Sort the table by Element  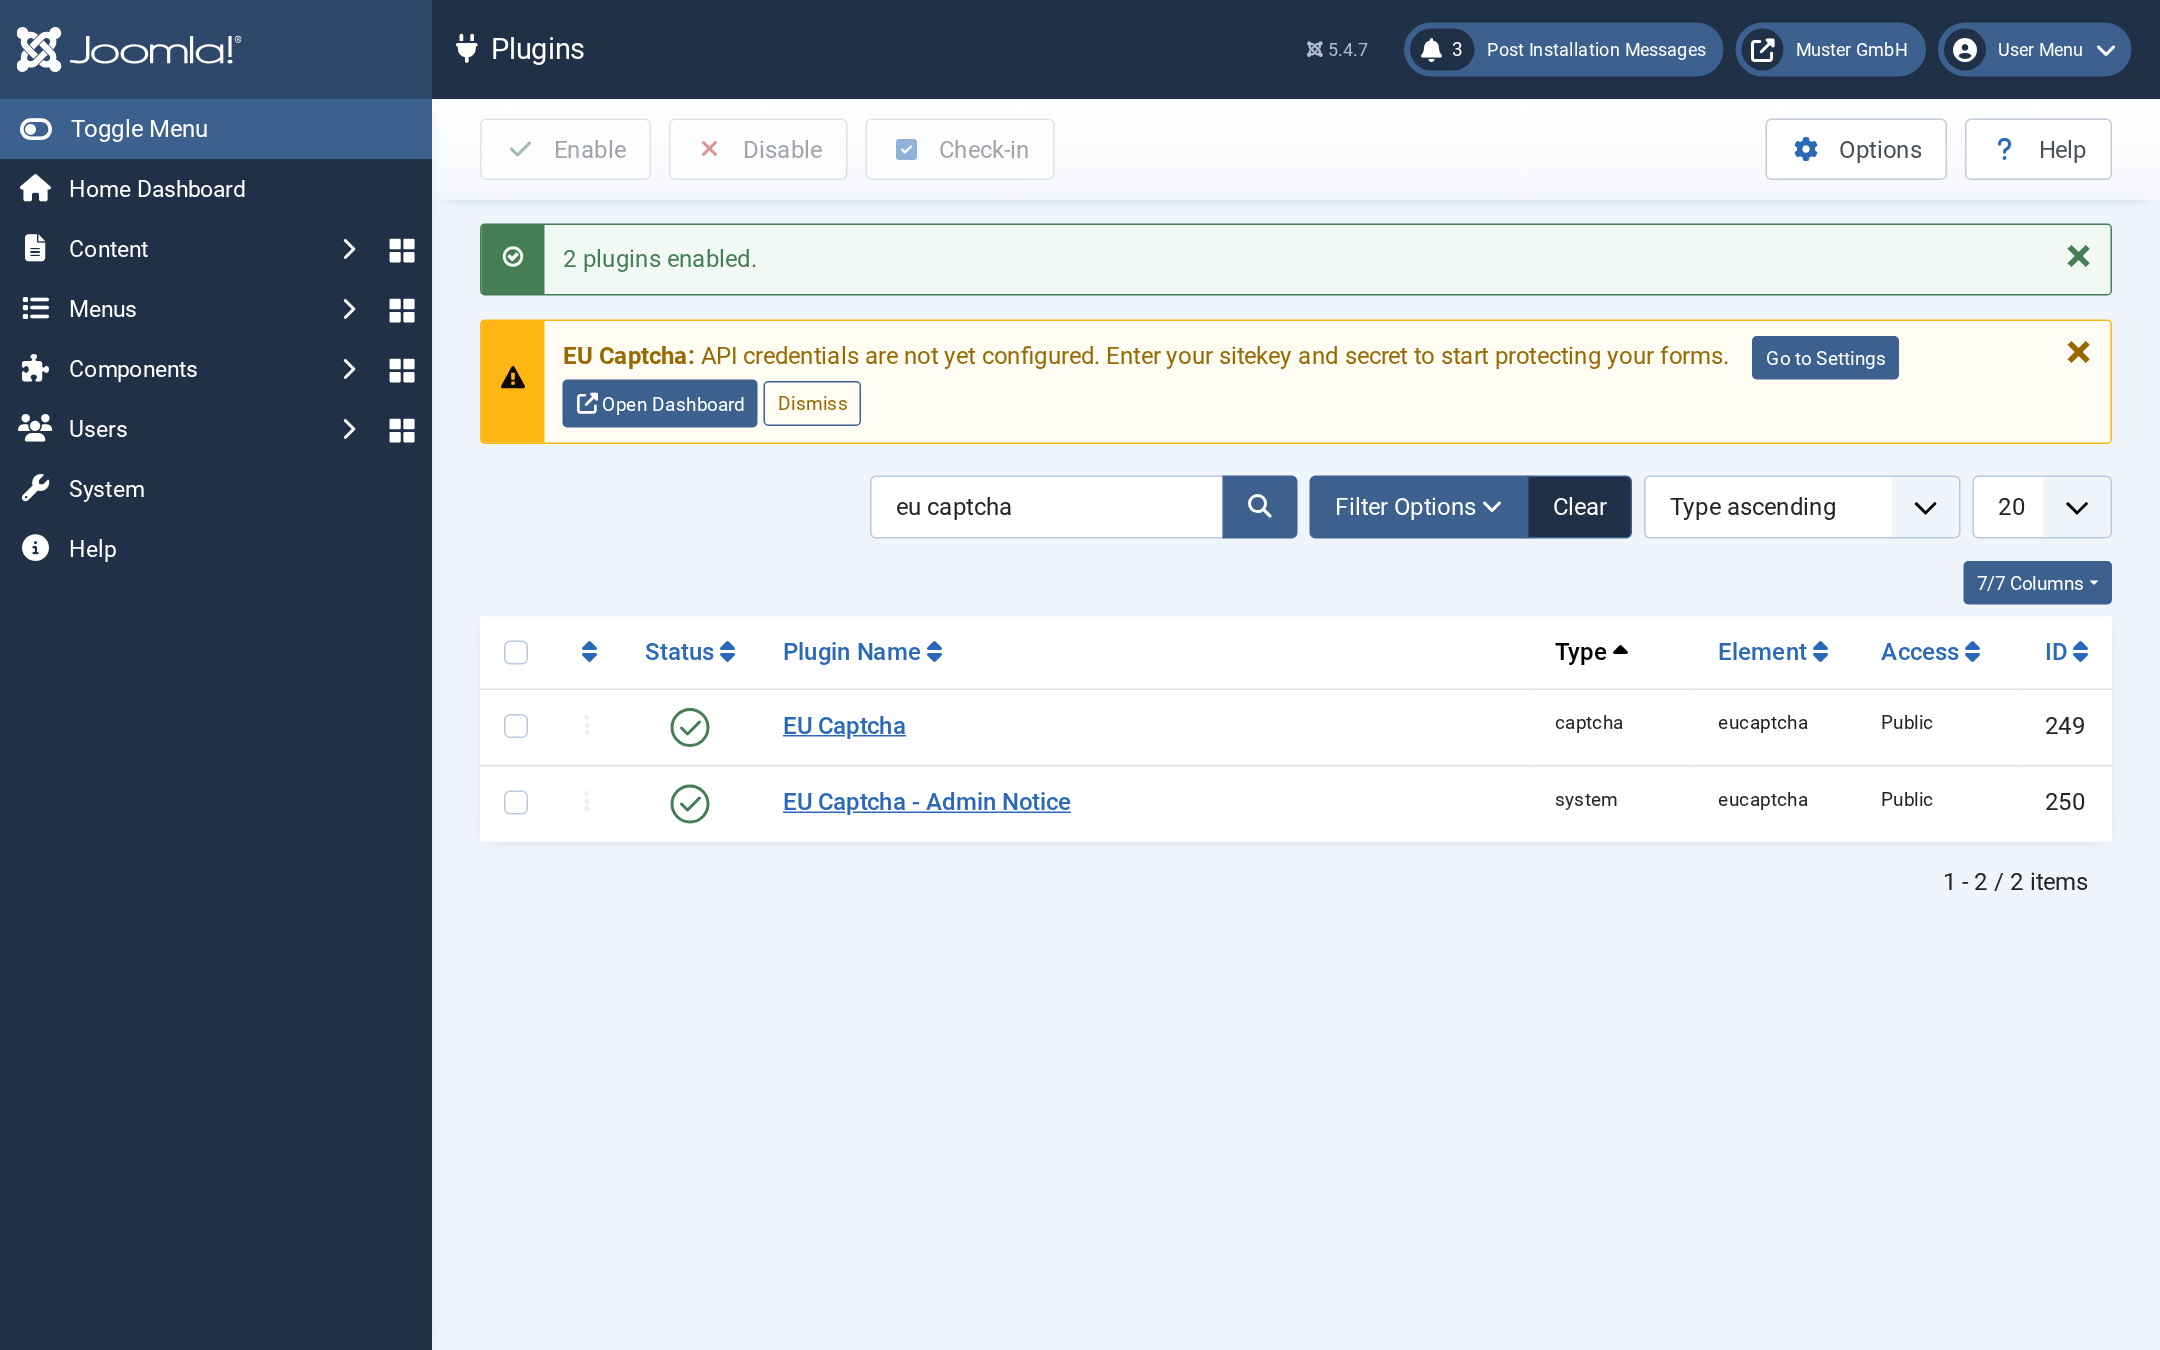(1773, 652)
